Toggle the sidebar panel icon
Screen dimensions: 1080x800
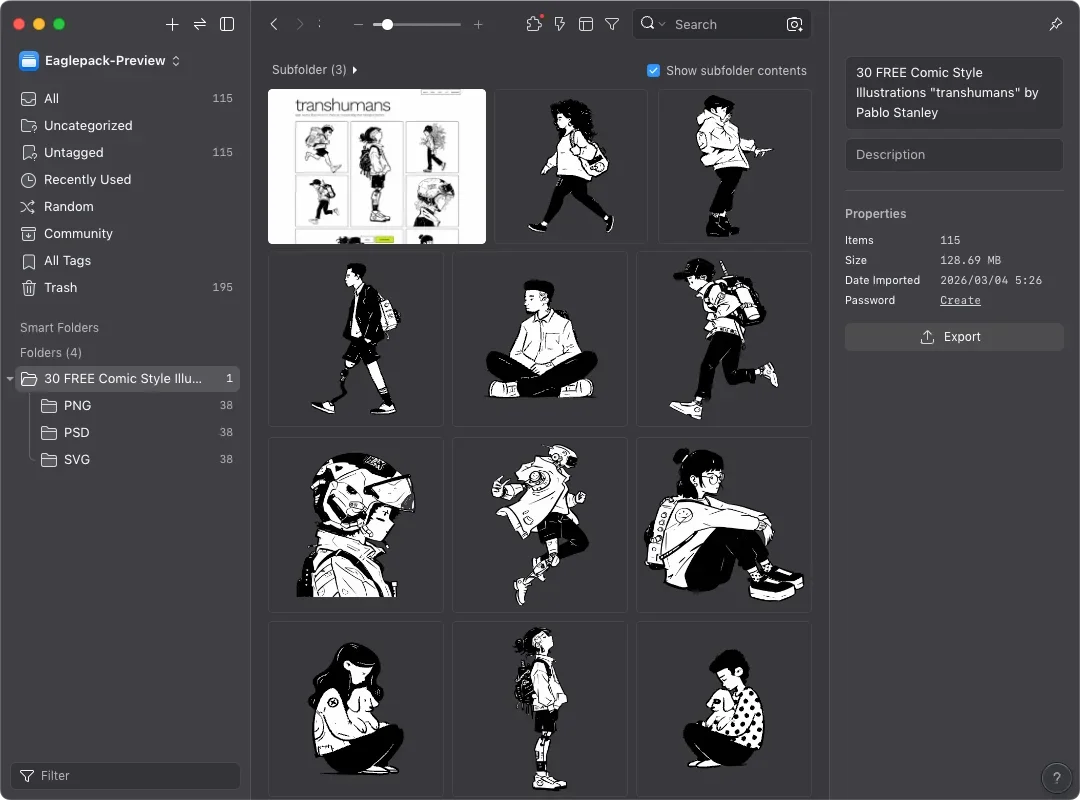coord(227,24)
